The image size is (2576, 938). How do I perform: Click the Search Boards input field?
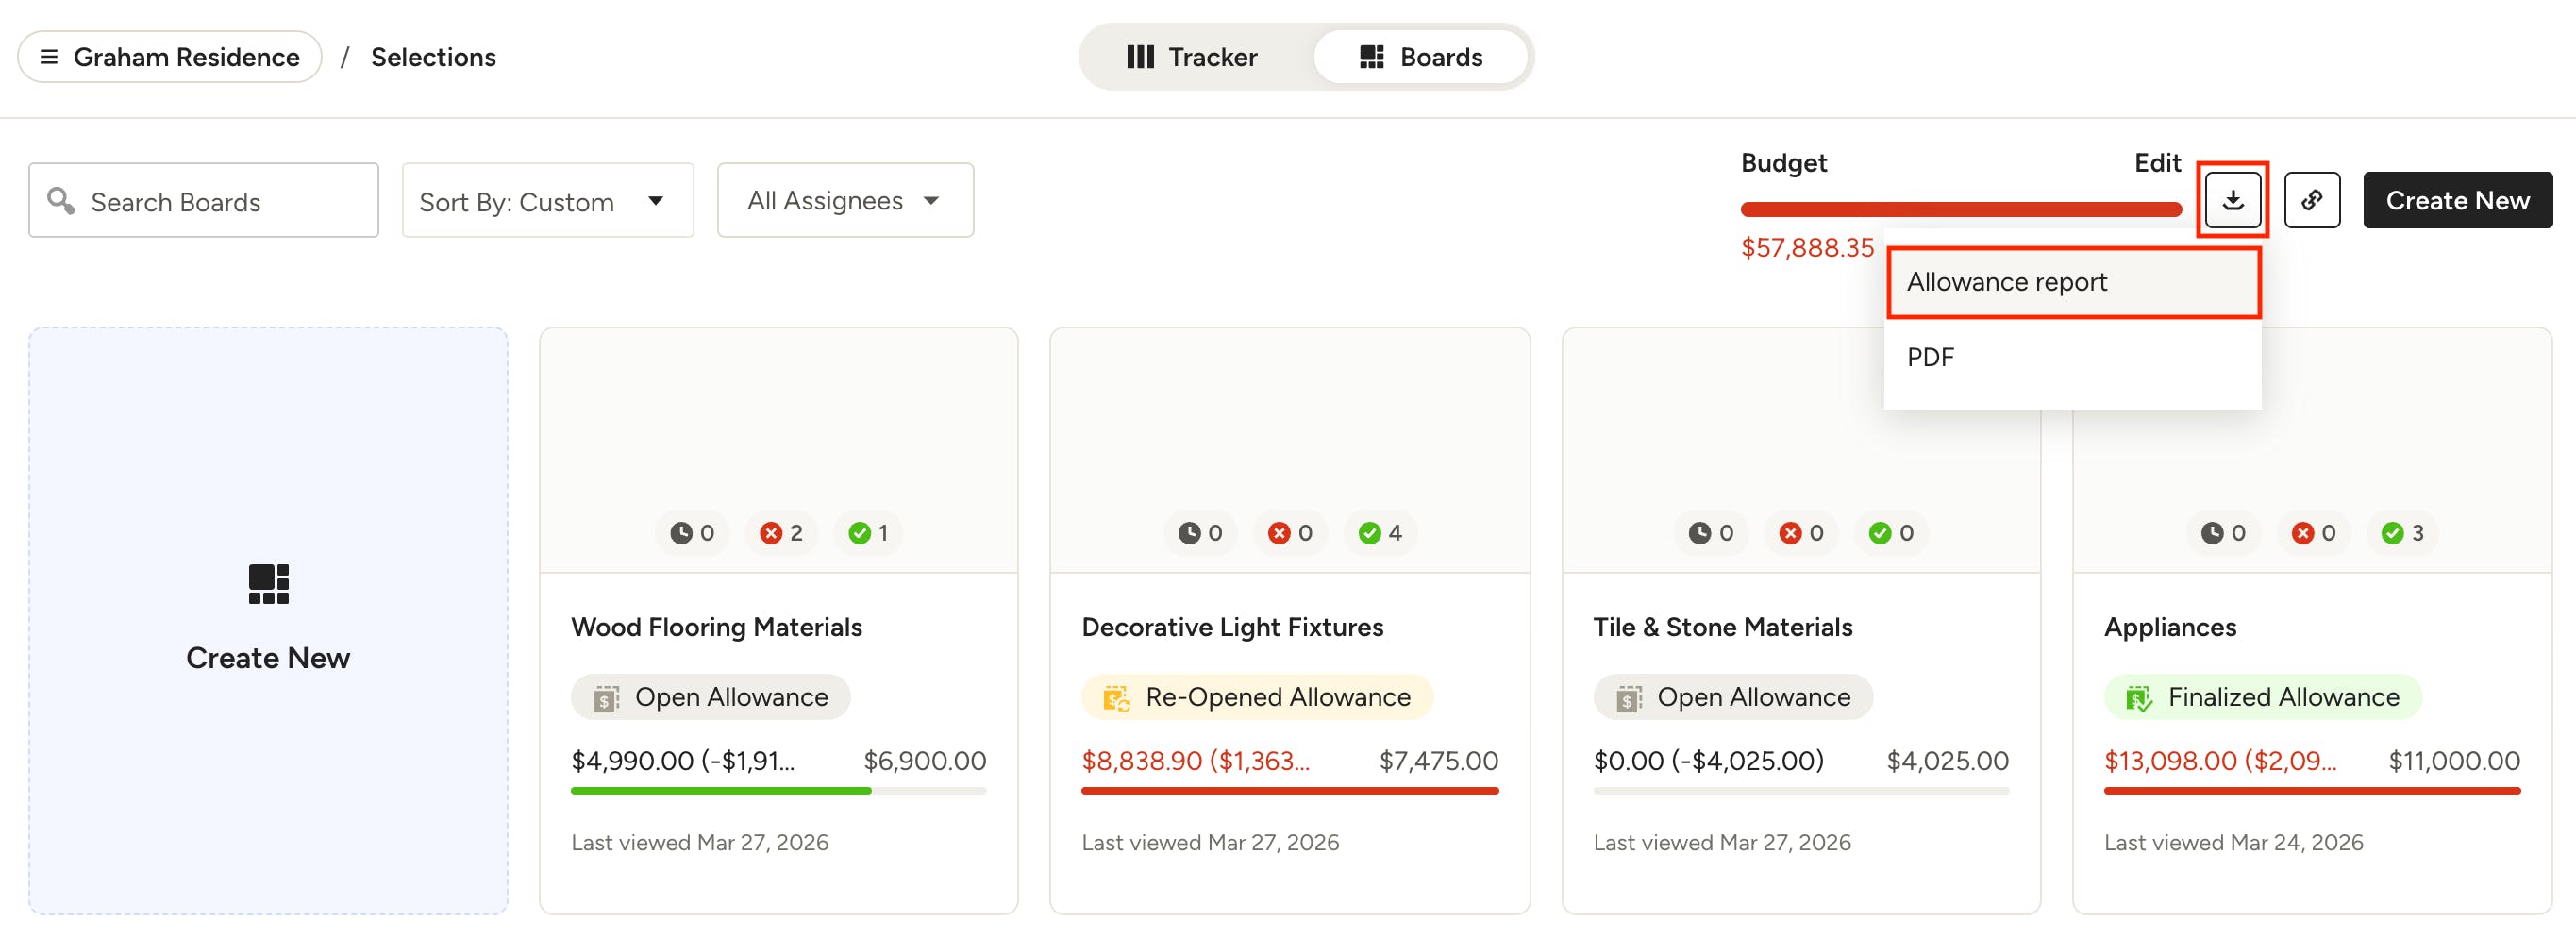(x=204, y=200)
